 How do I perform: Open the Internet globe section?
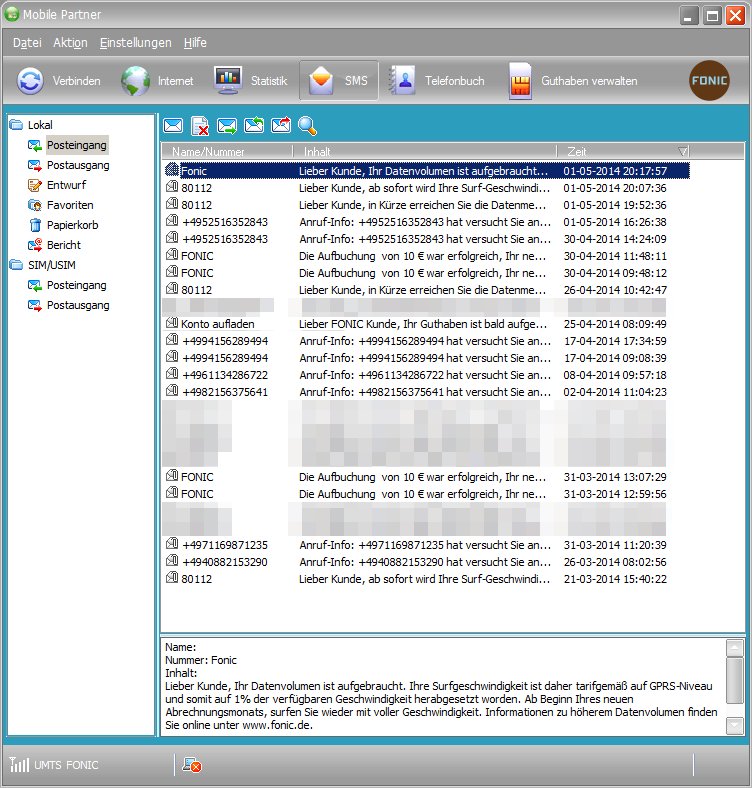[x=157, y=81]
